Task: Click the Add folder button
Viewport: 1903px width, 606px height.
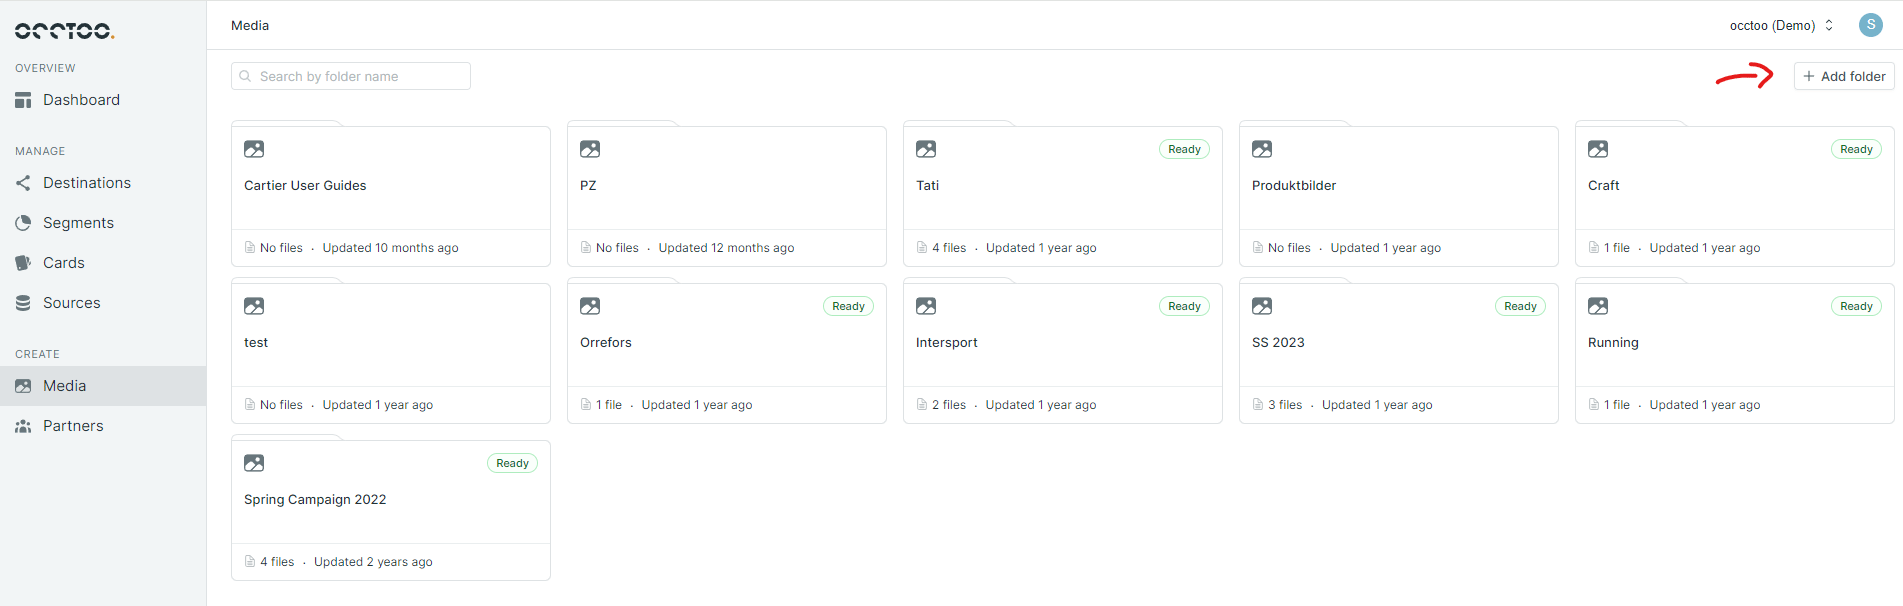Action: tap(1844, 76)
